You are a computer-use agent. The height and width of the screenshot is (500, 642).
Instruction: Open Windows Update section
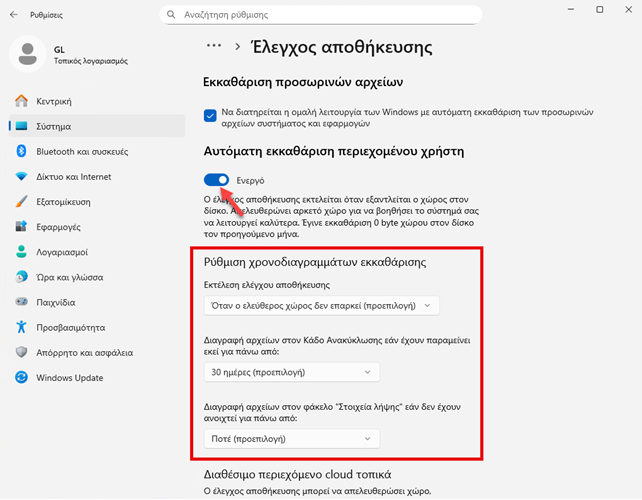[x=97, y=378]
